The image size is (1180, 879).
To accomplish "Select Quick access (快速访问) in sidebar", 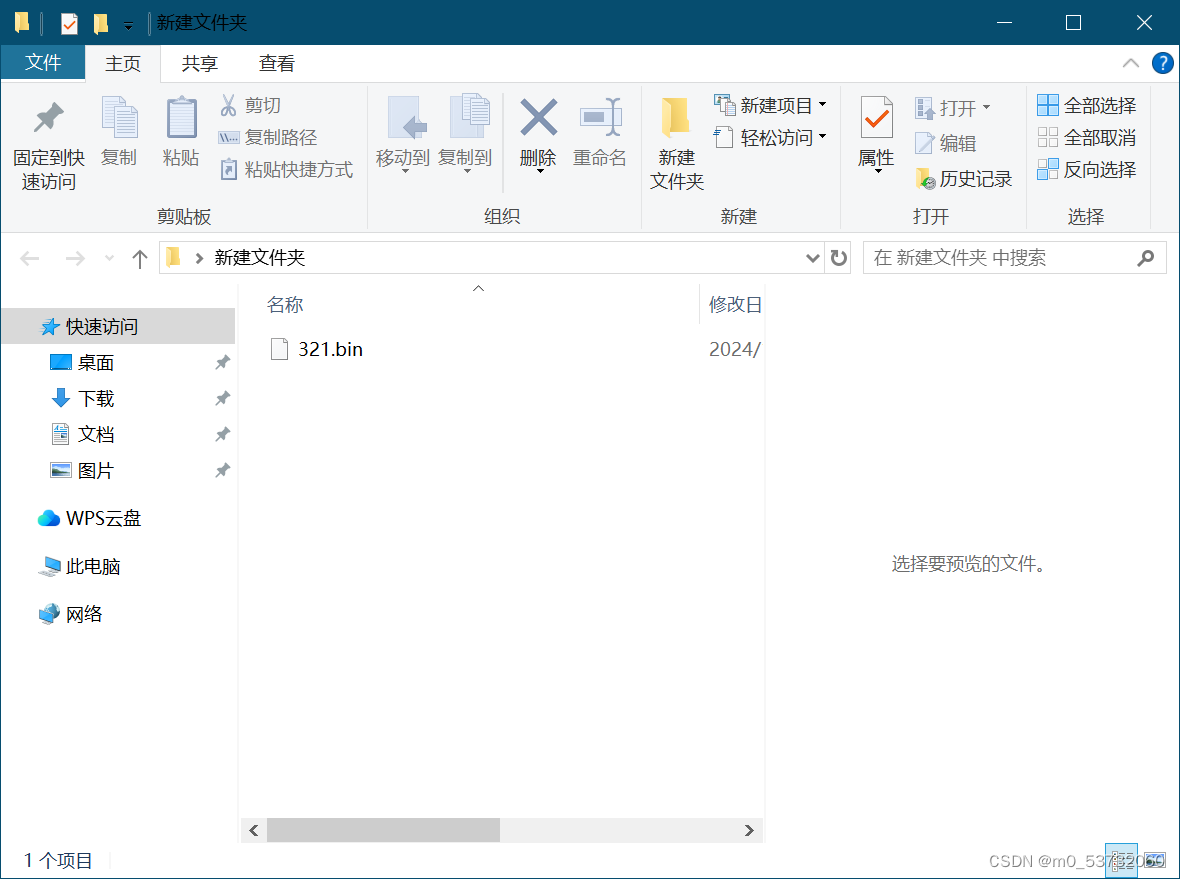I will point(118,327).
